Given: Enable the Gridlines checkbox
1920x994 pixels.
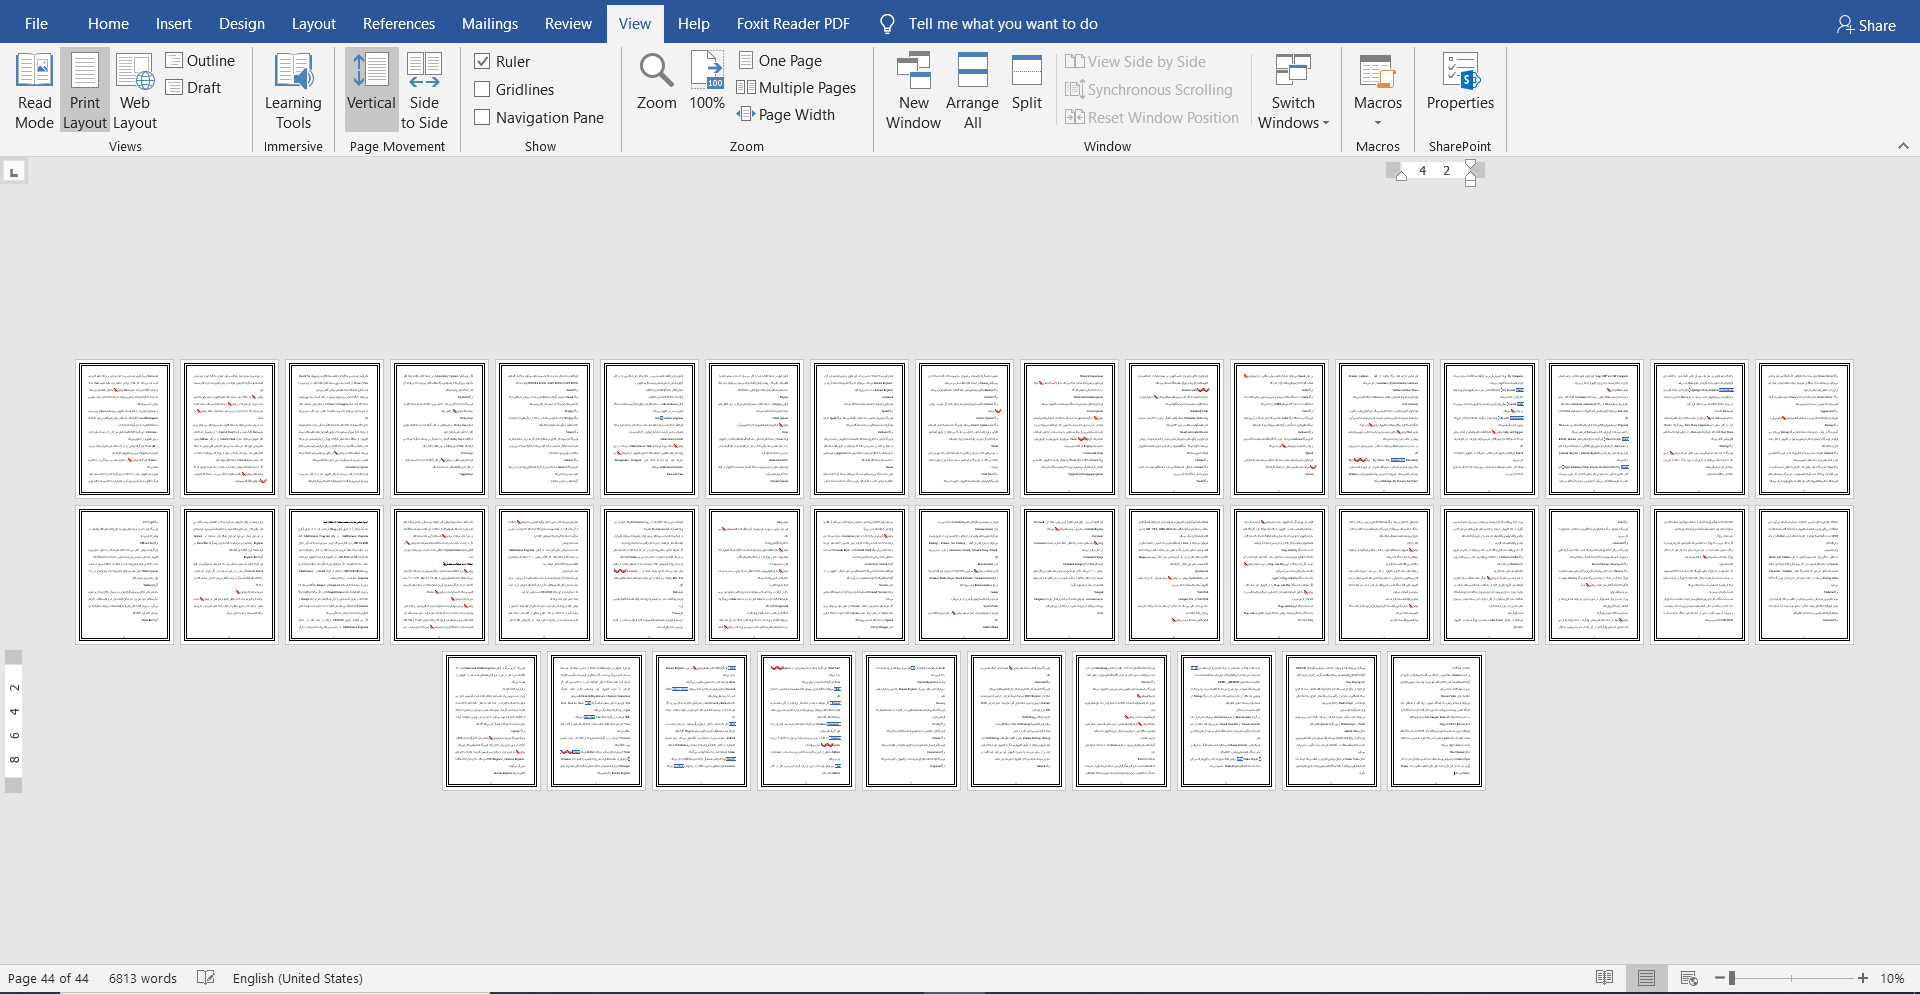Looking at the screenshot, I should pos(482,89).
